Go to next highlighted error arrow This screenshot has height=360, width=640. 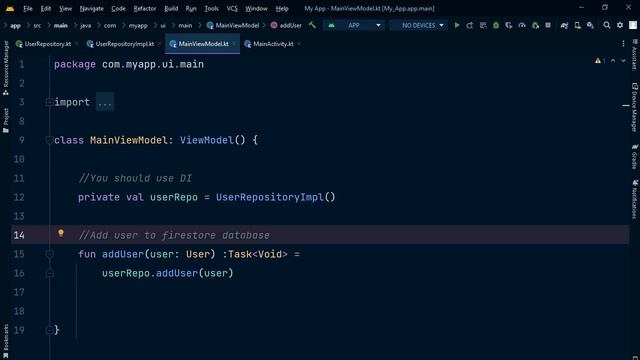coord(623,60)
